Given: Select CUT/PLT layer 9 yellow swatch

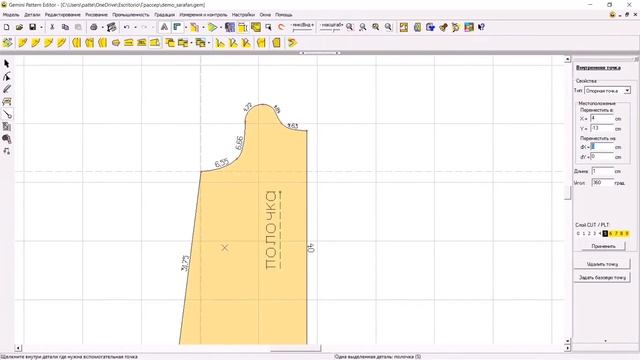Looking at the screenshot, I should pos(627,233).
